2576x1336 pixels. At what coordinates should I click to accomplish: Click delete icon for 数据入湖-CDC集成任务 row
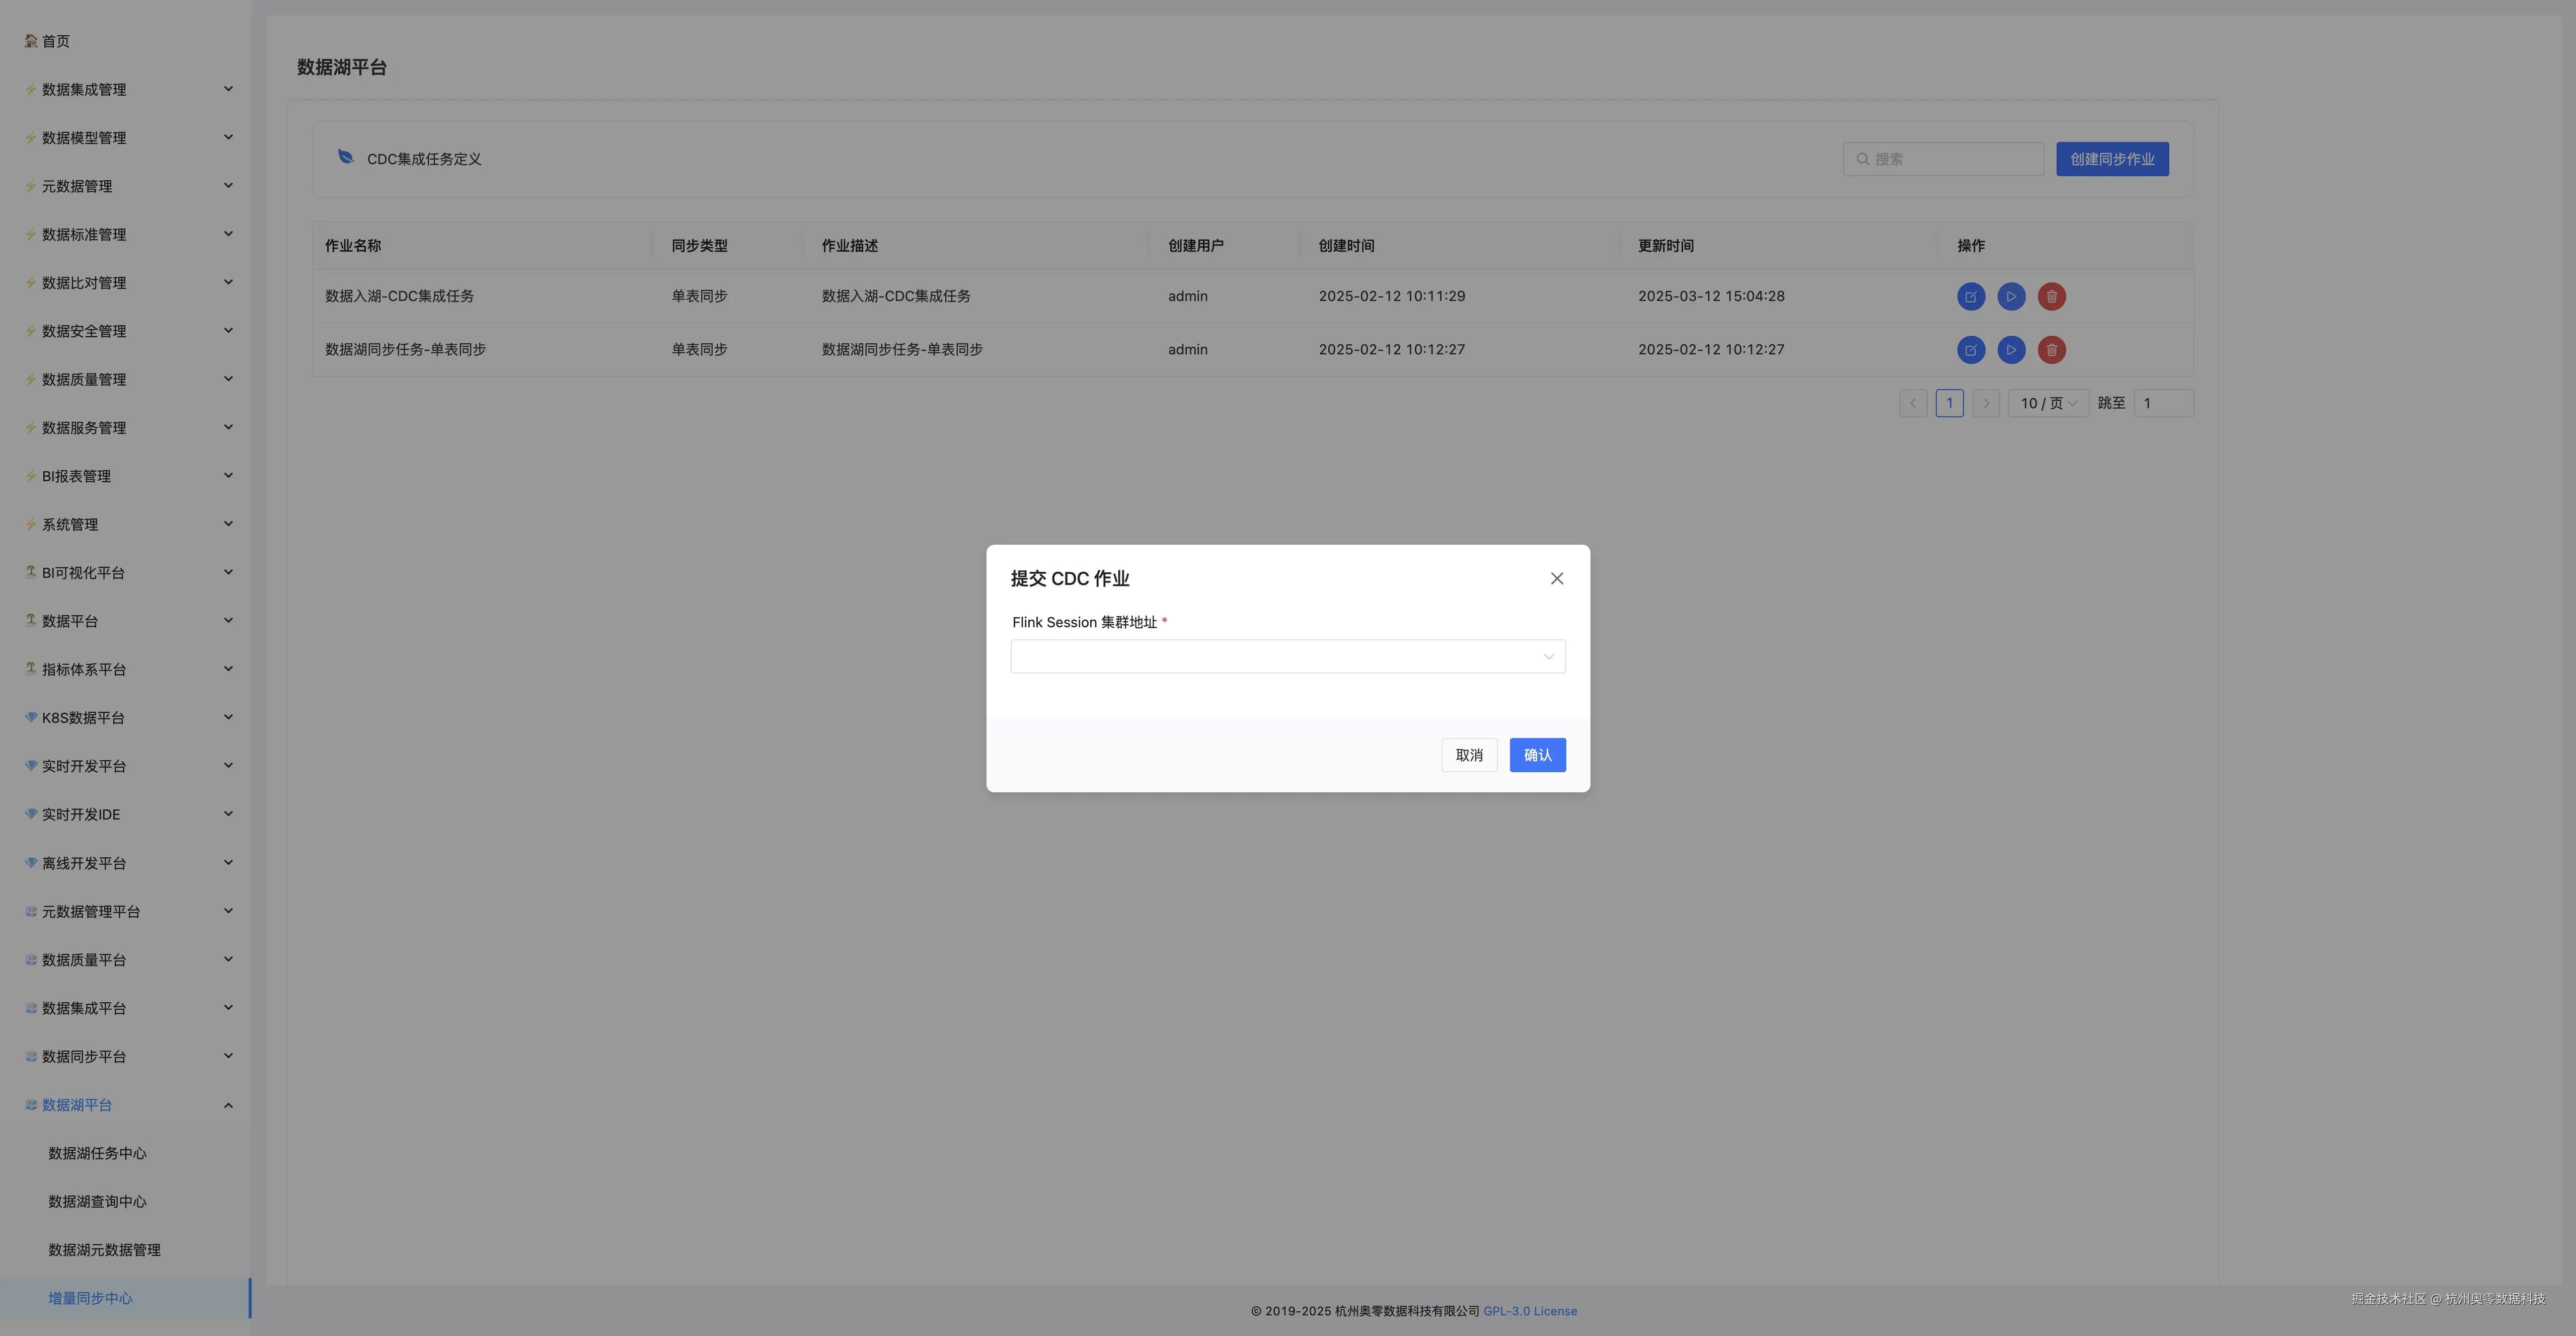pyautogui.click(x=2051, y=296)
